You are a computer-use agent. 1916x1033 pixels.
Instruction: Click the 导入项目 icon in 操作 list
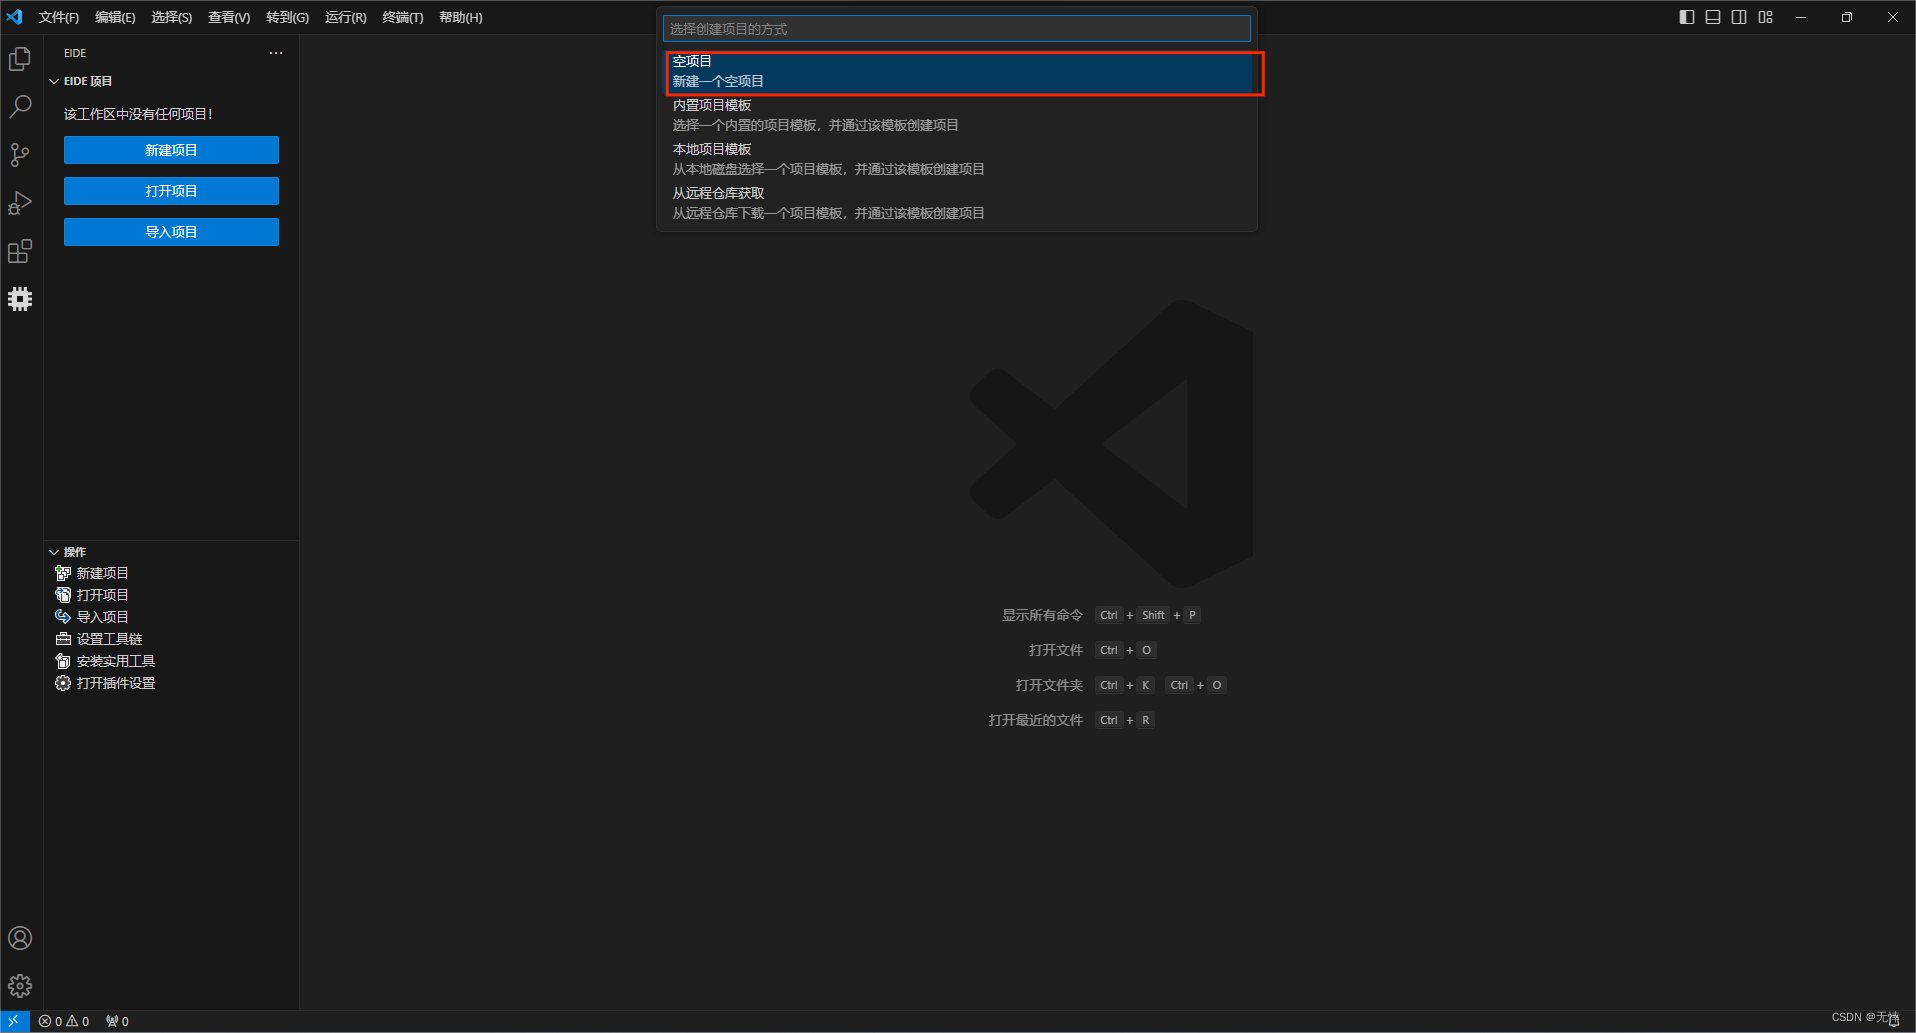coord(63,617)
